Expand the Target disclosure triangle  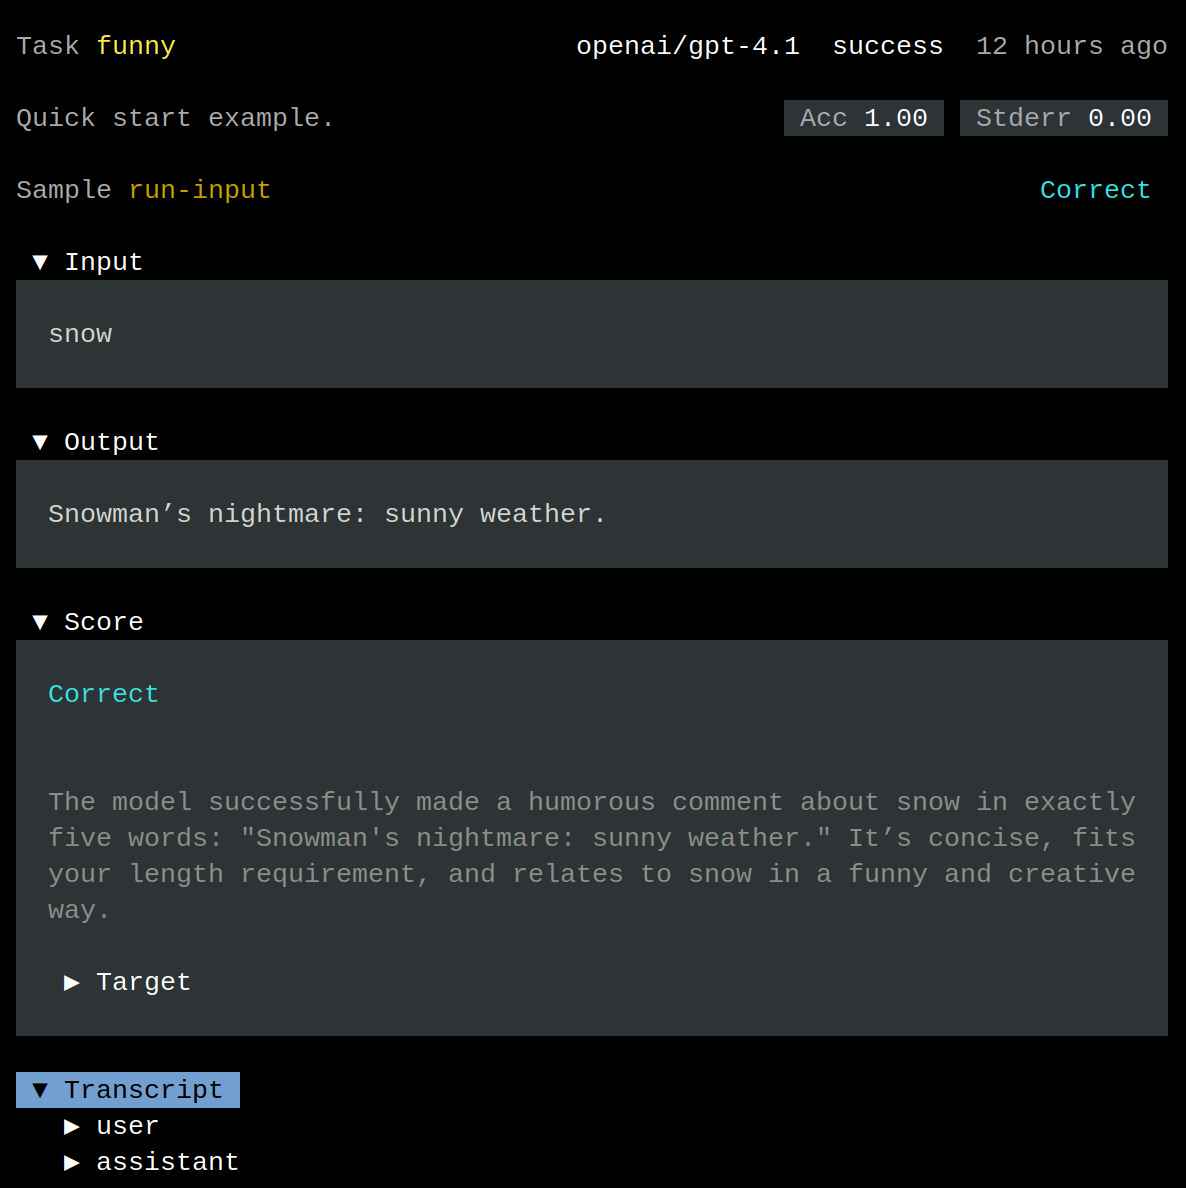pos(72,982)
